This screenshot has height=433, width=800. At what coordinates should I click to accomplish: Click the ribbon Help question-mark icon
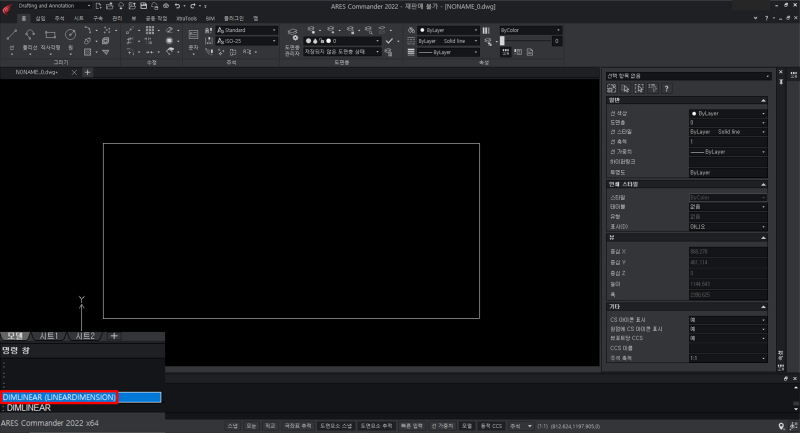pos(766,18)
